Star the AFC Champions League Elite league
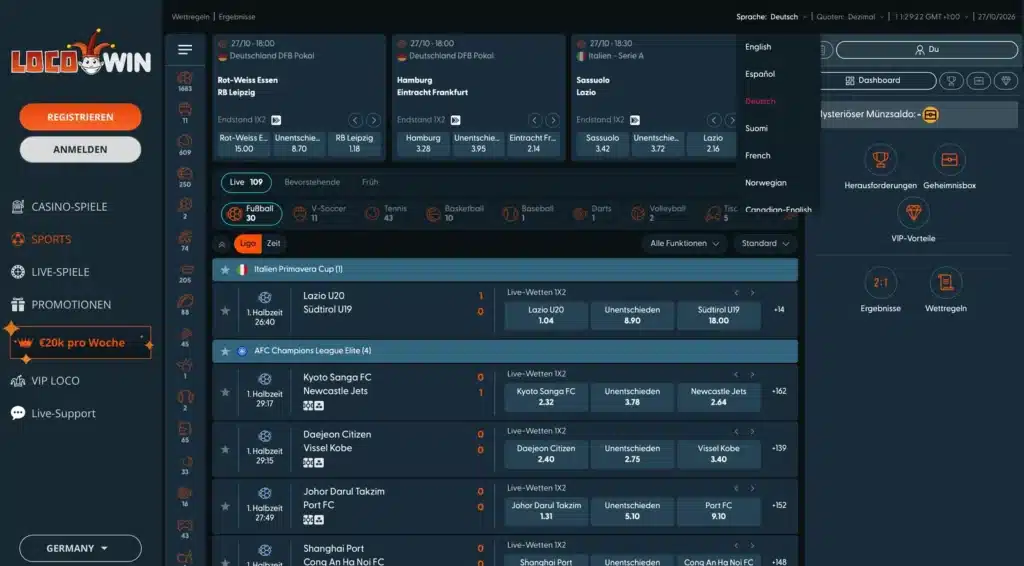 click(x=225, y=351)
